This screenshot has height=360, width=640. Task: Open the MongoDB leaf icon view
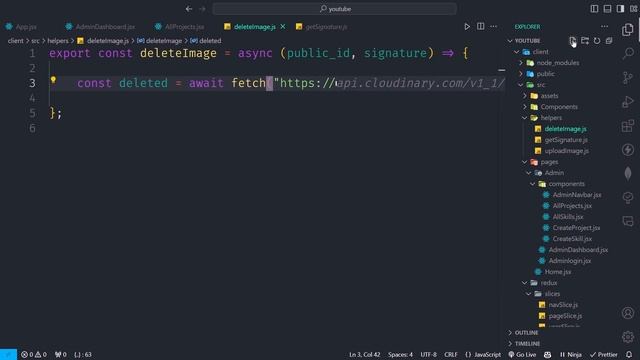[628, 173]
